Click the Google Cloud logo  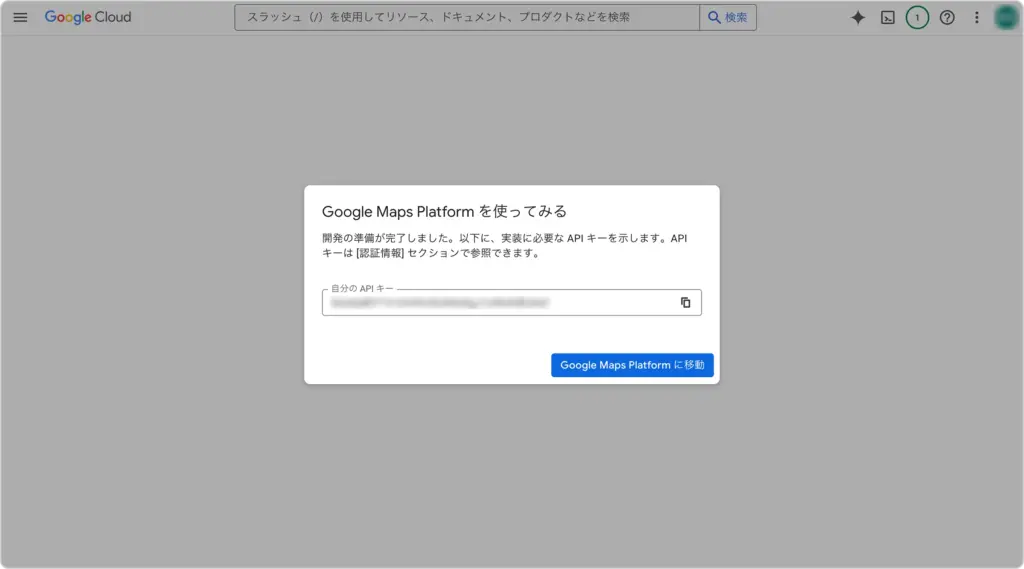88,17
